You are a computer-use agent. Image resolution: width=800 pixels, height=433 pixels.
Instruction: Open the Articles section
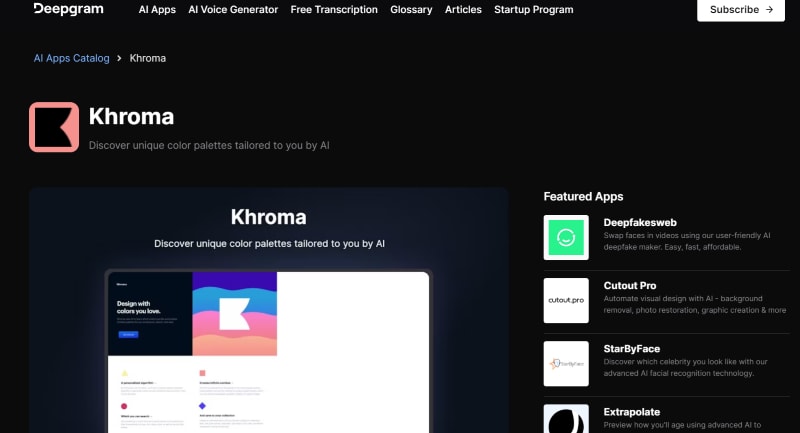pos(463,10)
